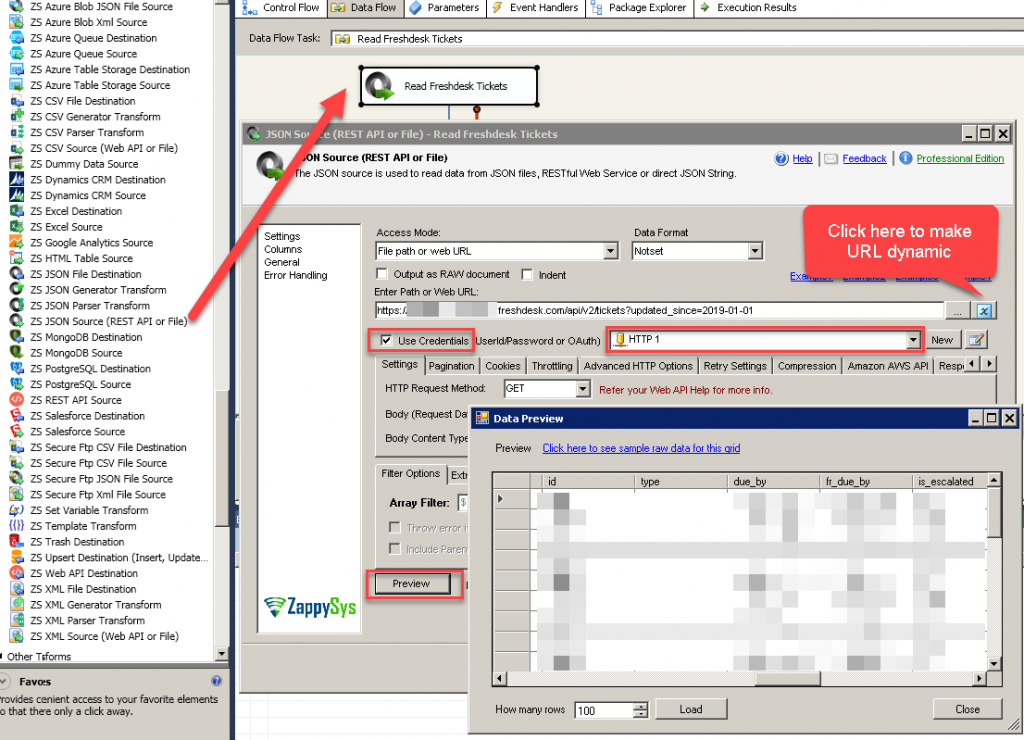This screenshot has height=740, width=1024.
Task: Check the Indent option
Action: (528, 274)
